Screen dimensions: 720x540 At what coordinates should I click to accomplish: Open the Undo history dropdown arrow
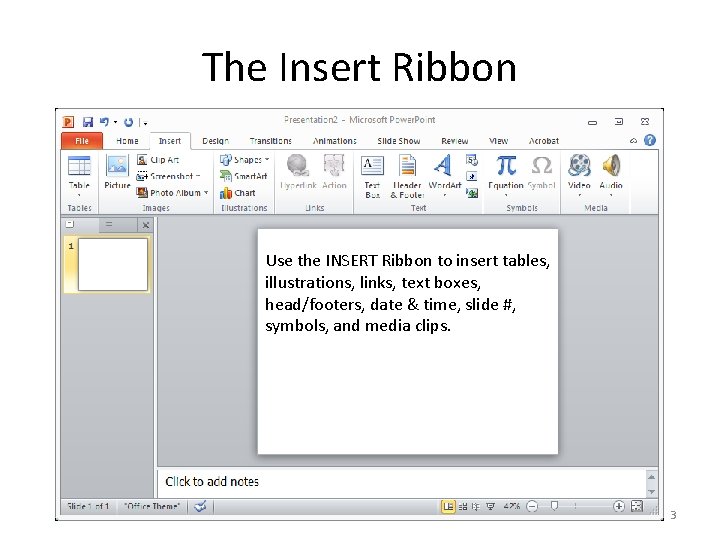tap(116, 122)
